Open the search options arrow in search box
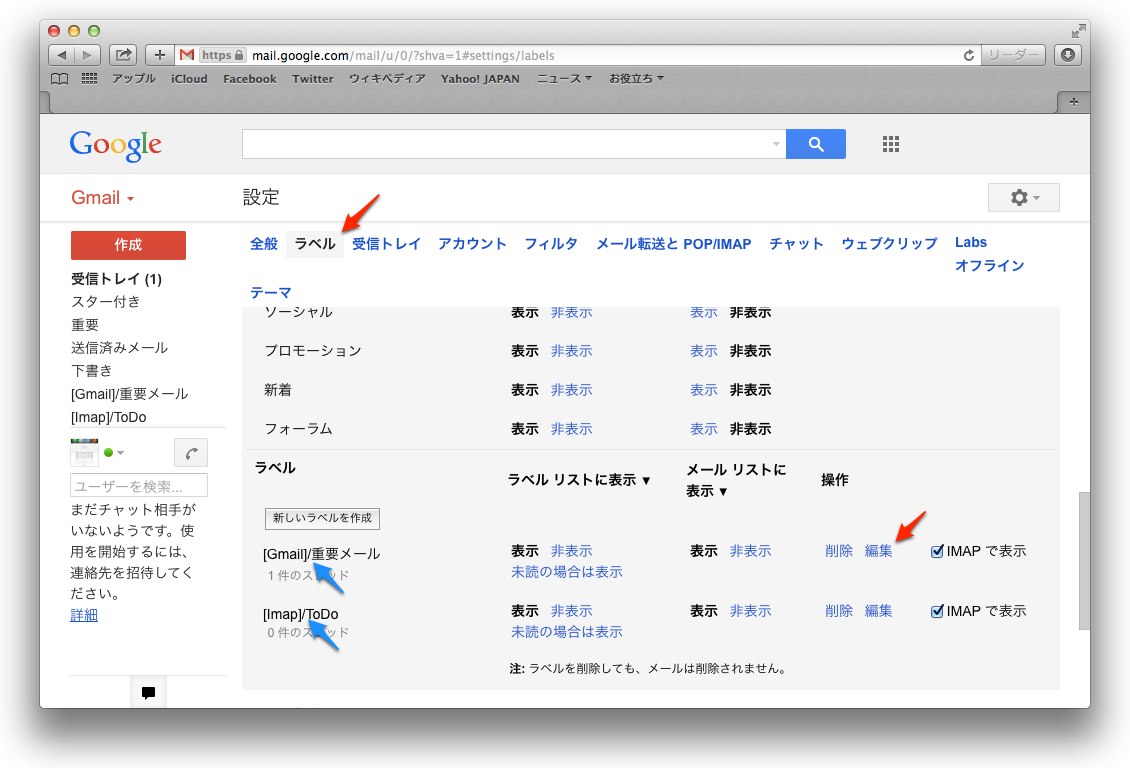Screen dimensions: 1130x768 click(776, 144)
